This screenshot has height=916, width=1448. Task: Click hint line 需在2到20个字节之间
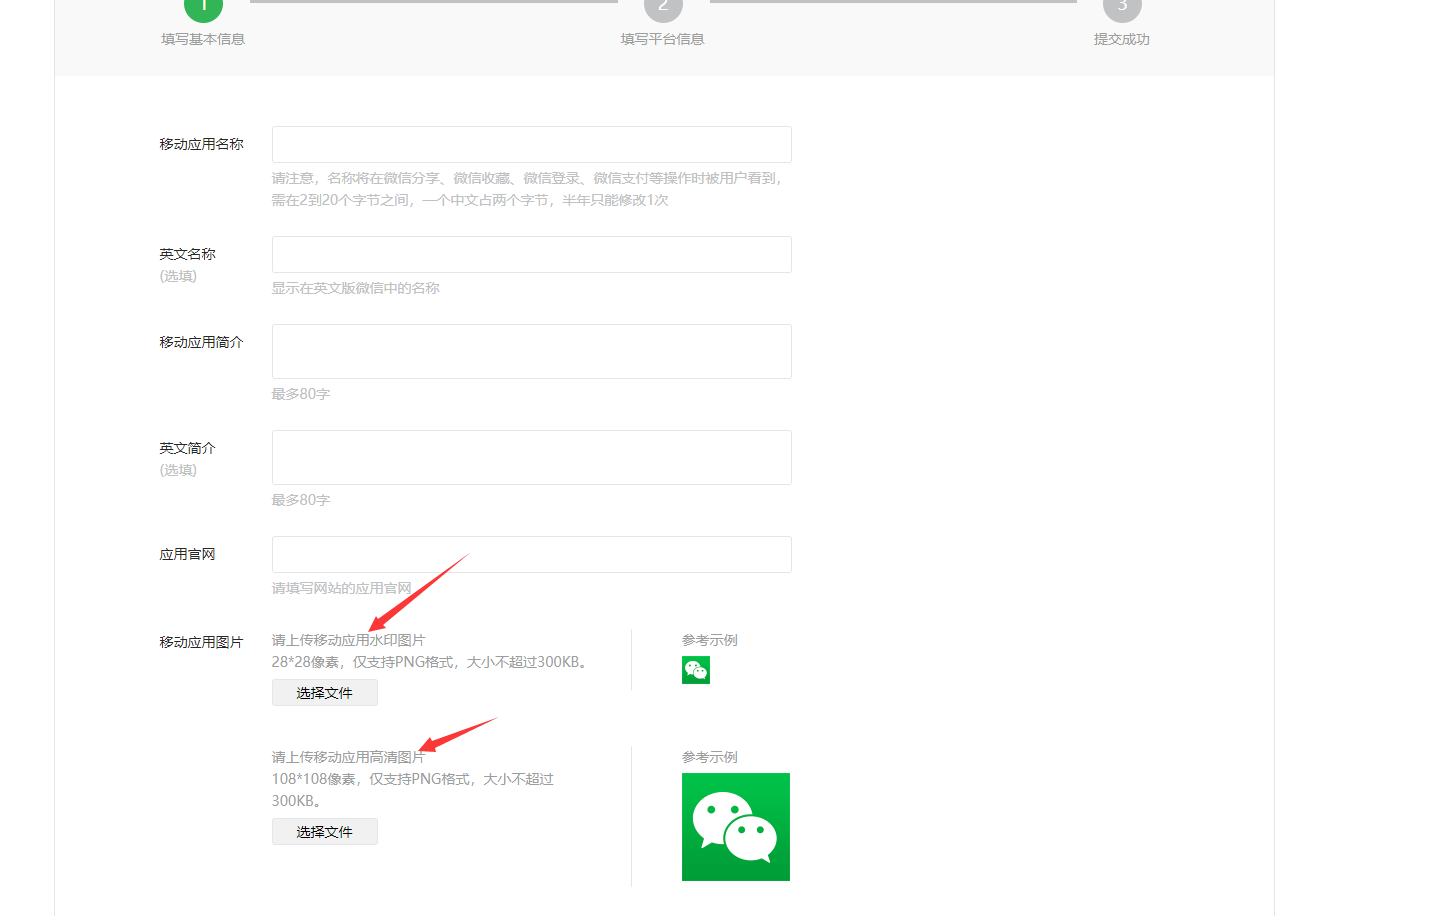coord(471,200)
